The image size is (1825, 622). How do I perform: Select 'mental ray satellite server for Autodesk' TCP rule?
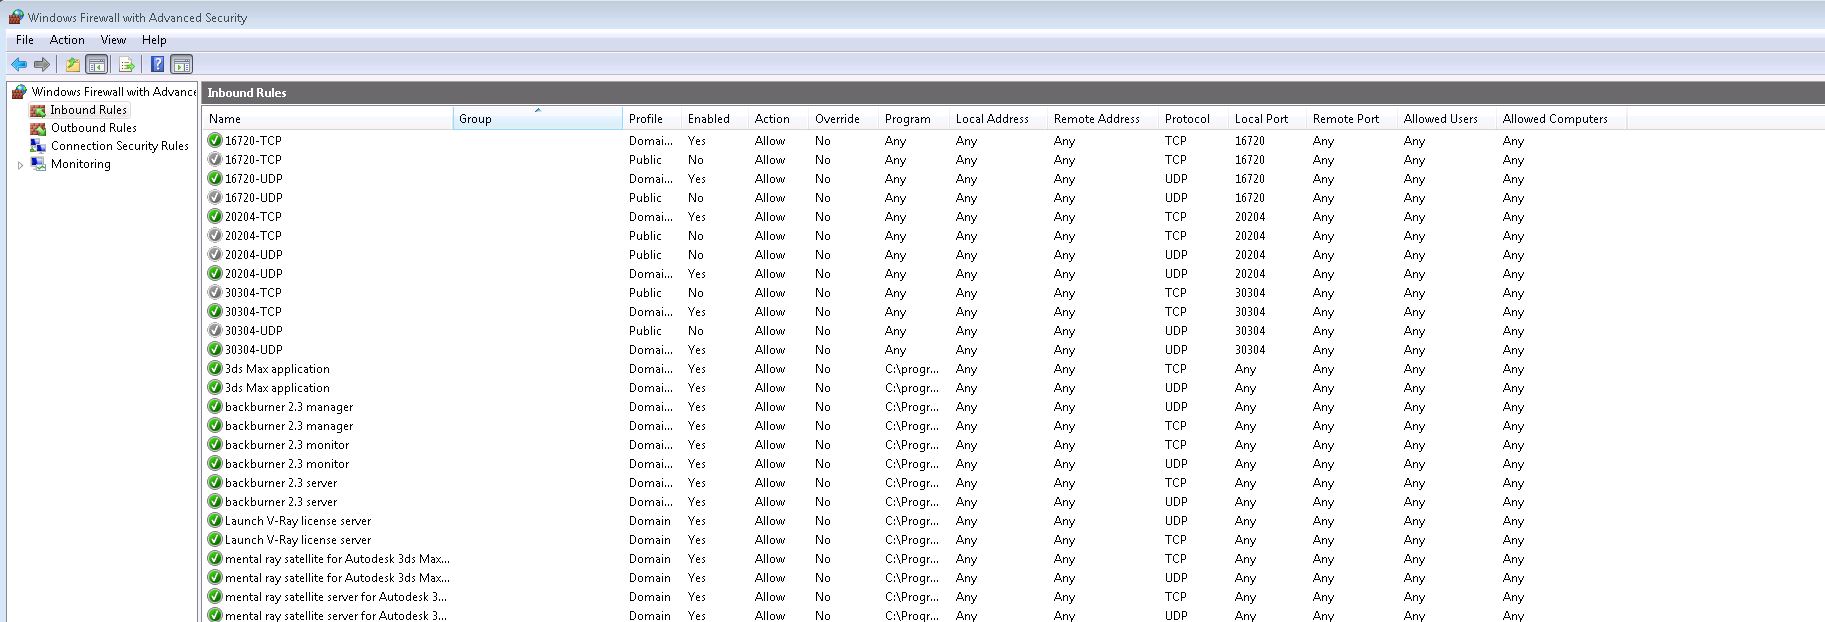336,596
